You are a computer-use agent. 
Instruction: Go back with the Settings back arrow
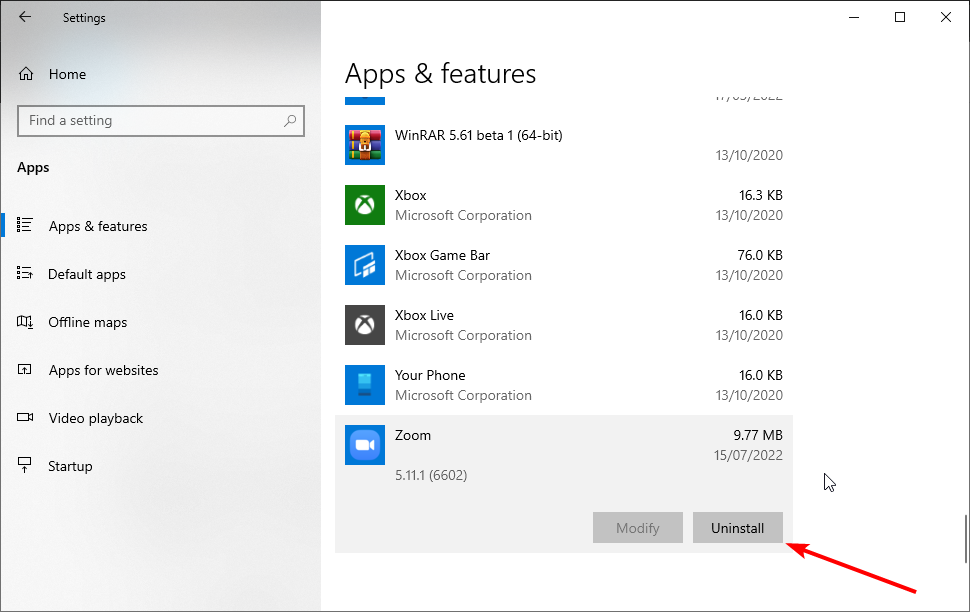(x=25, y=17)
